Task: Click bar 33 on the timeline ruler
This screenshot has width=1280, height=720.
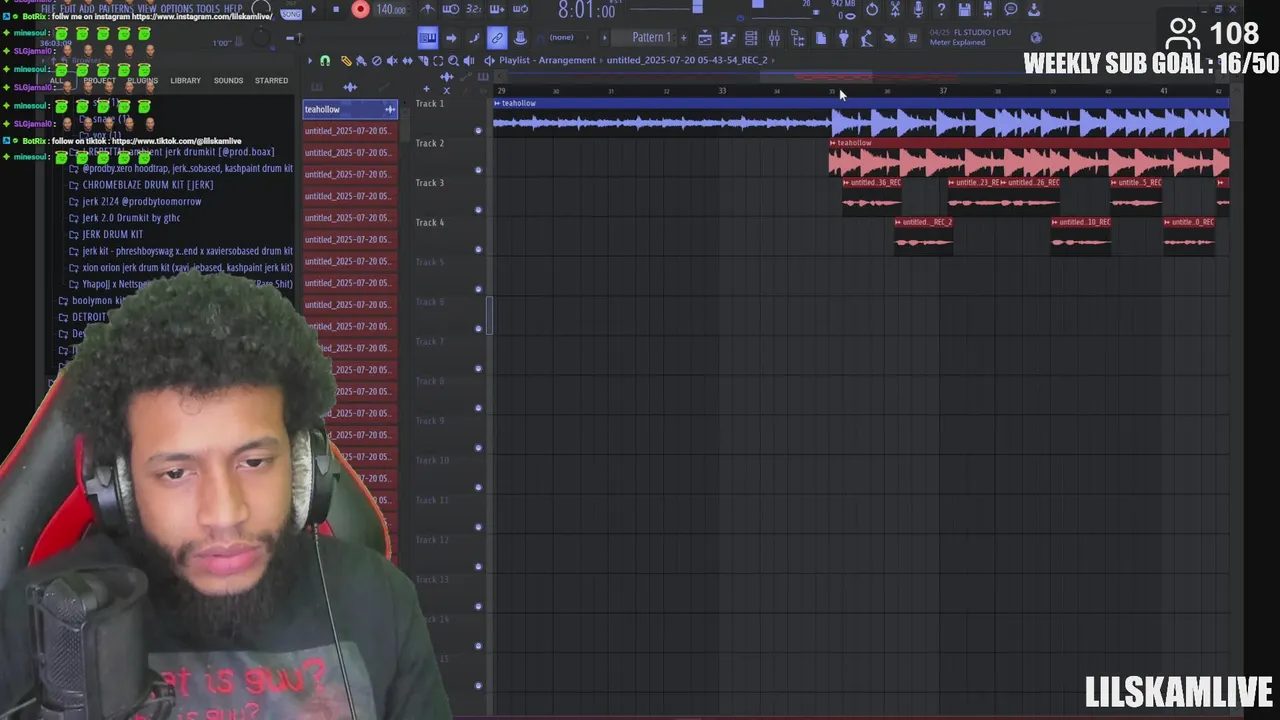Action: (722, 91)
